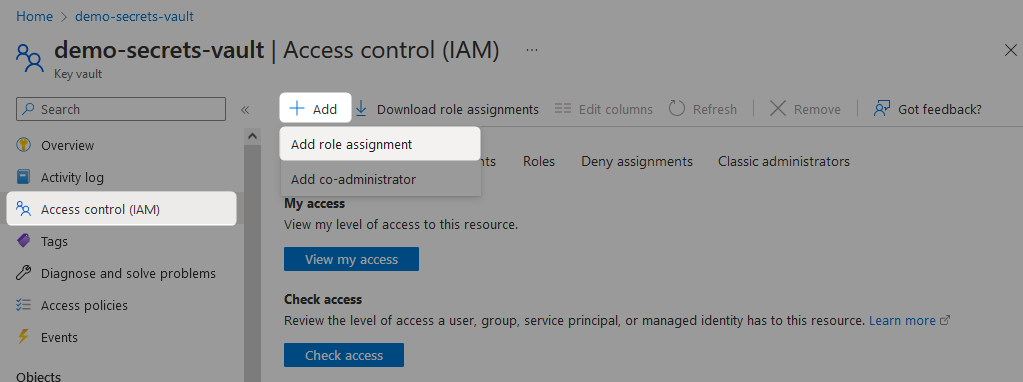The width and height of the screenshot is (1023, 382).
Task: Click the Got feedback person icon
Action: point(882,109)
